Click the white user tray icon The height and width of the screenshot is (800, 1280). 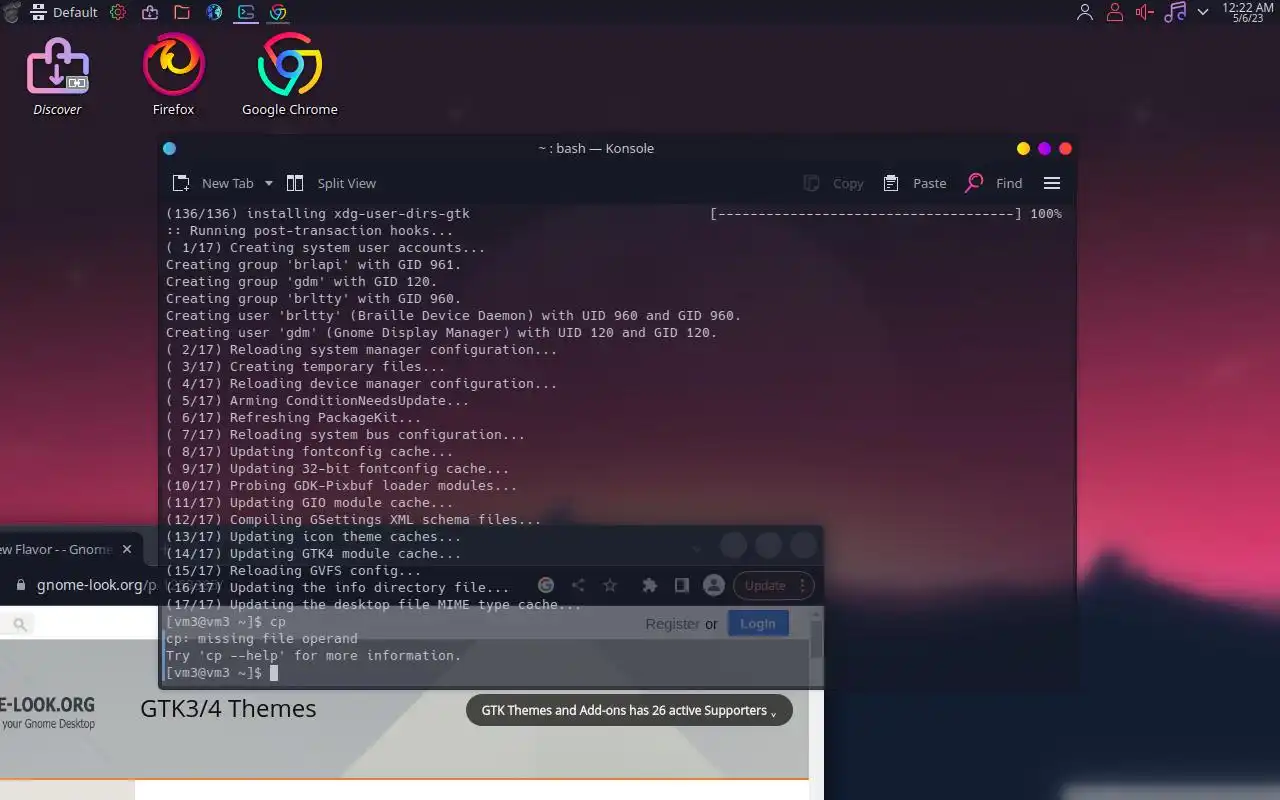pyautogui.click(x=1085, y=12)
